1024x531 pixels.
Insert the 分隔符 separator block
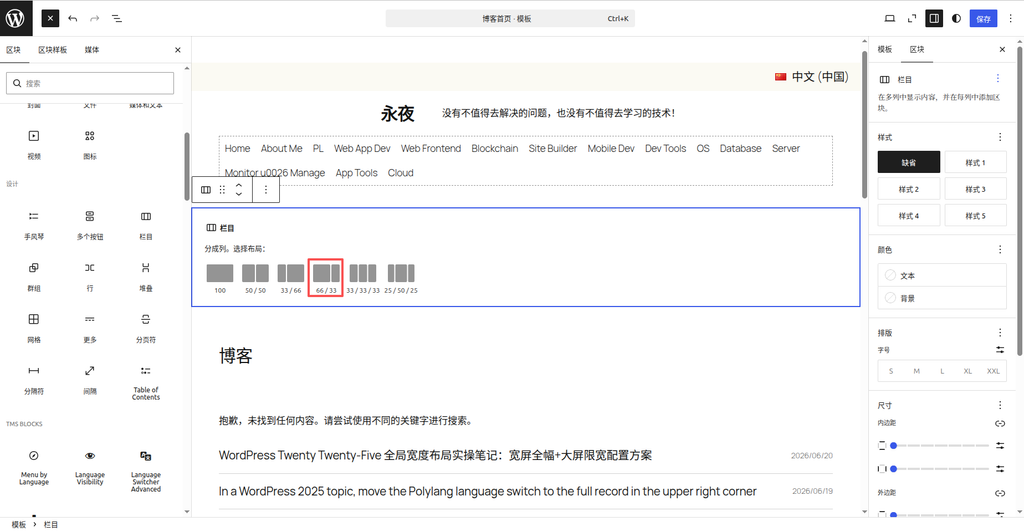pyautogui.click(x=34, y=379)
